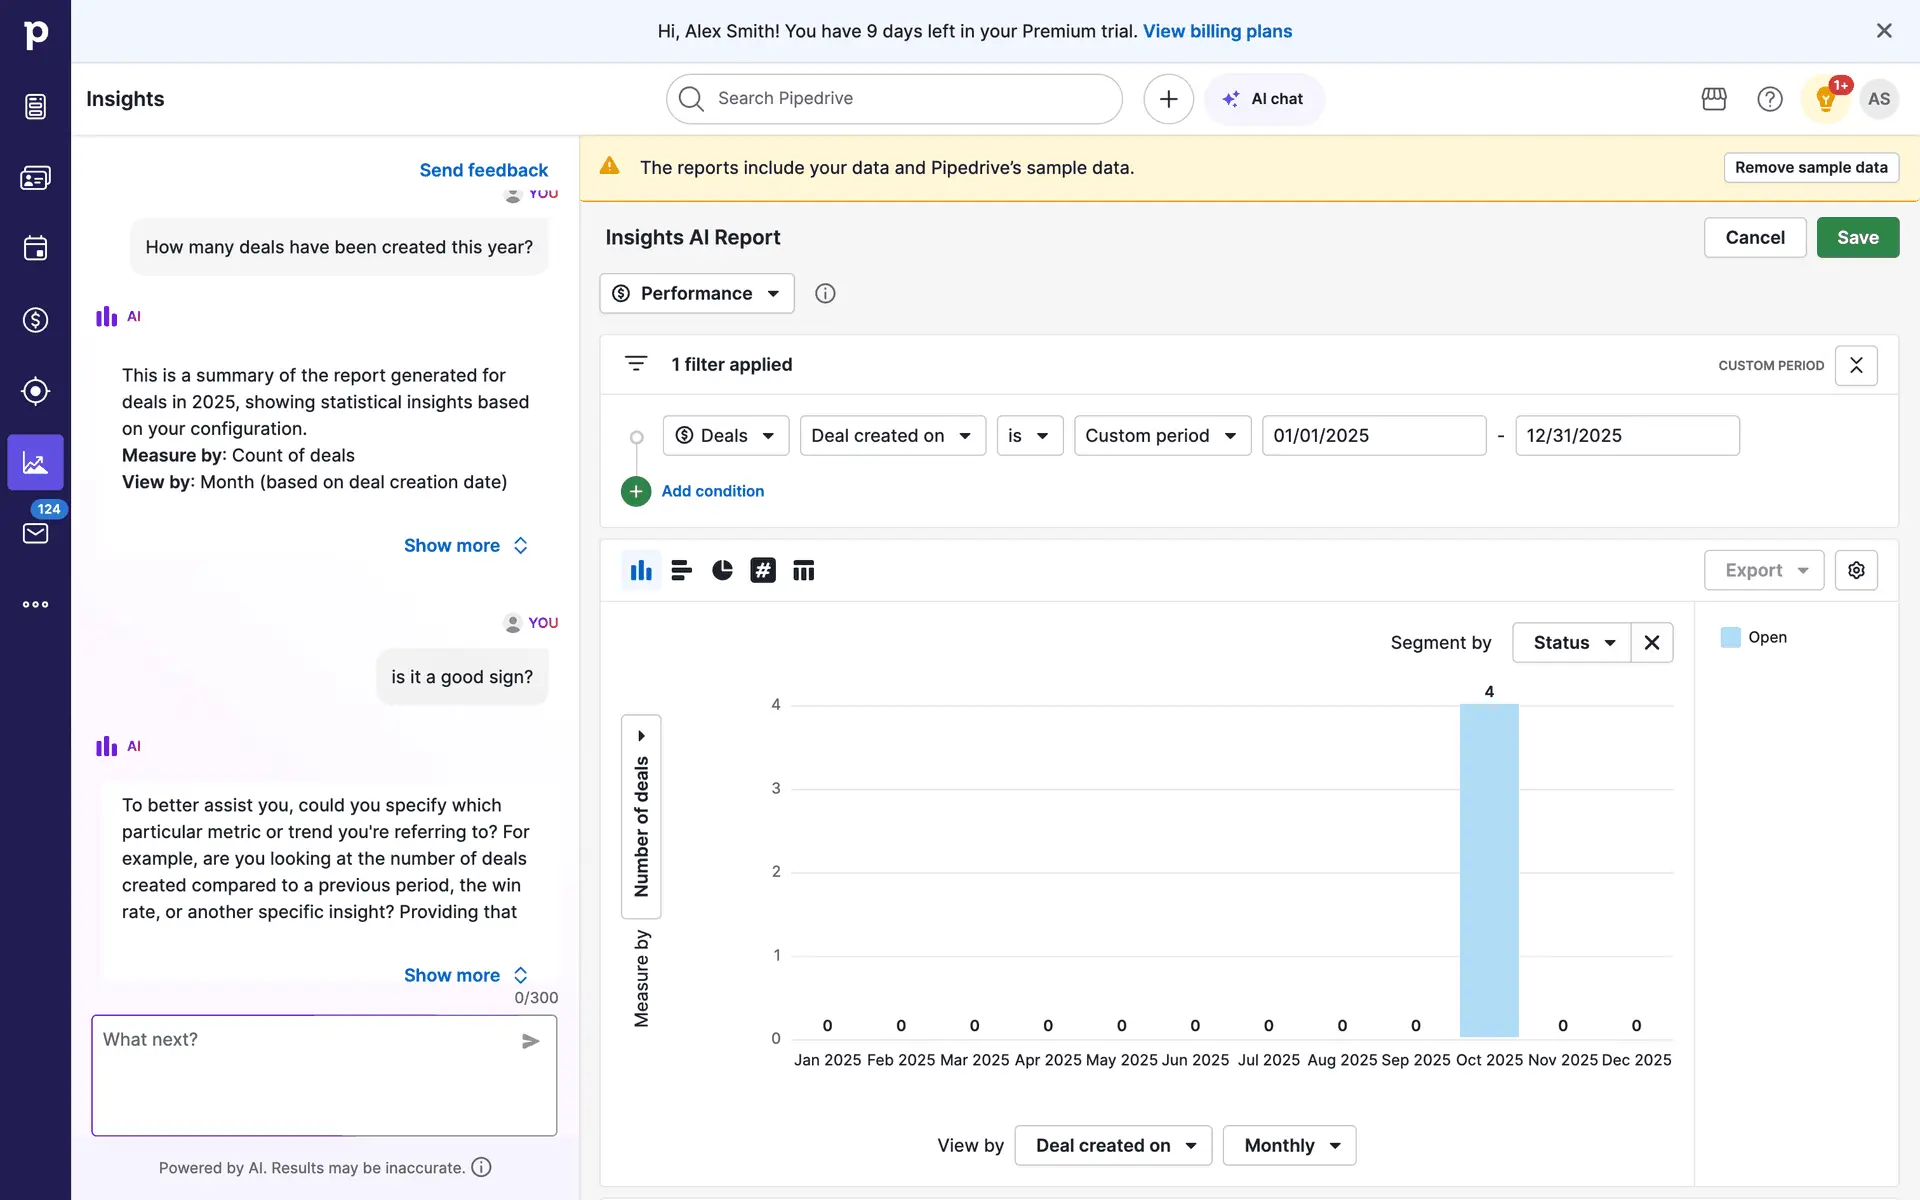The width and height of the screenshot is (1920, 1200).
Task: Send the AI chat message
Action: [x=530, y=1041]
